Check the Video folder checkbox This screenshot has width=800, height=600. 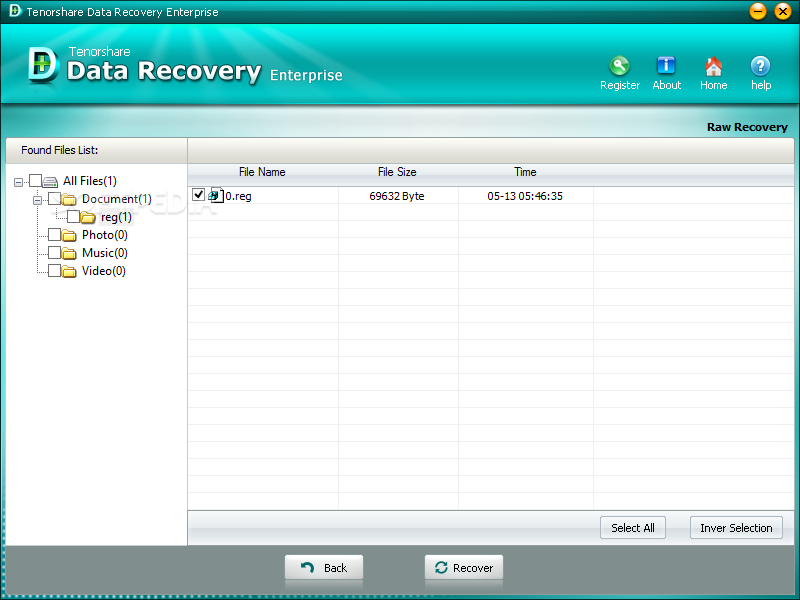[x=54, y=270]
